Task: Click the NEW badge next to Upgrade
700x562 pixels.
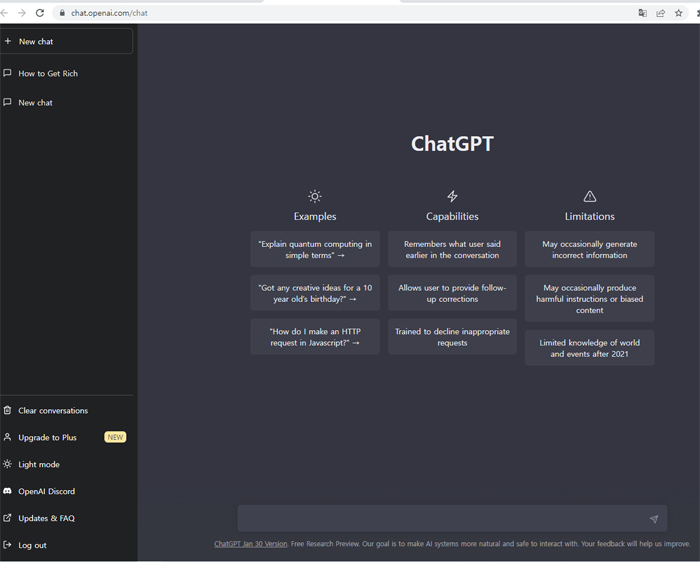Action: (x=115, y=437)
